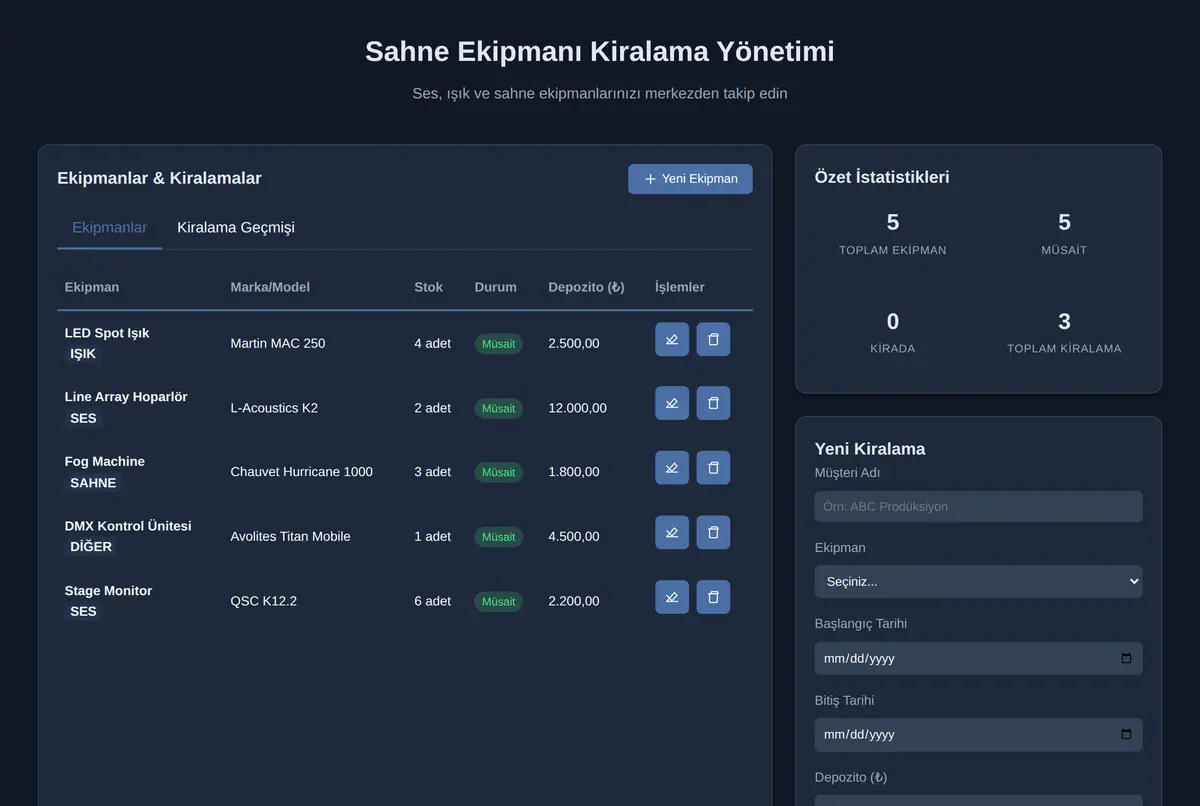Click the 12.000,00 deposit value
This screenshot has height=806, width=1200.
[578, 408]
